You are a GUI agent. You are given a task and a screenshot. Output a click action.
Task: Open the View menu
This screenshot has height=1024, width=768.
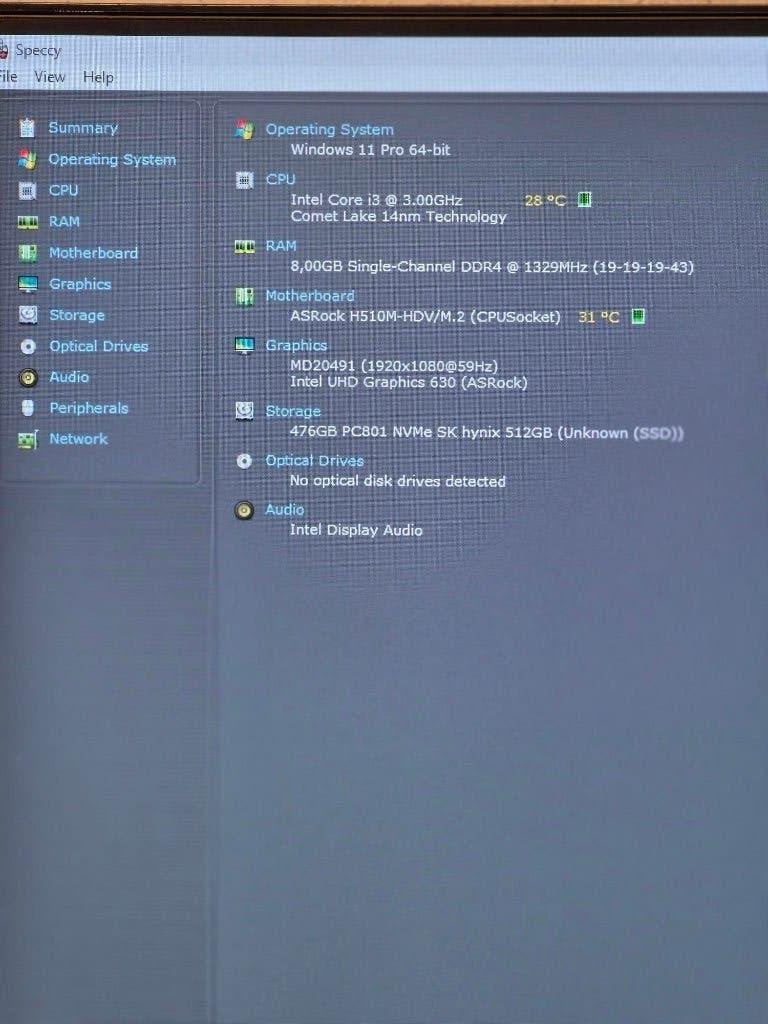[50, 76]
